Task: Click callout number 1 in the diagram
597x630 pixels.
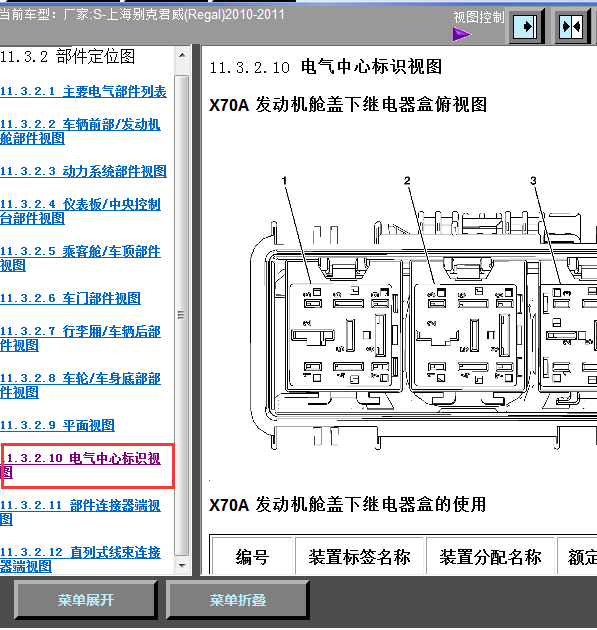Action: coord(284,180)
